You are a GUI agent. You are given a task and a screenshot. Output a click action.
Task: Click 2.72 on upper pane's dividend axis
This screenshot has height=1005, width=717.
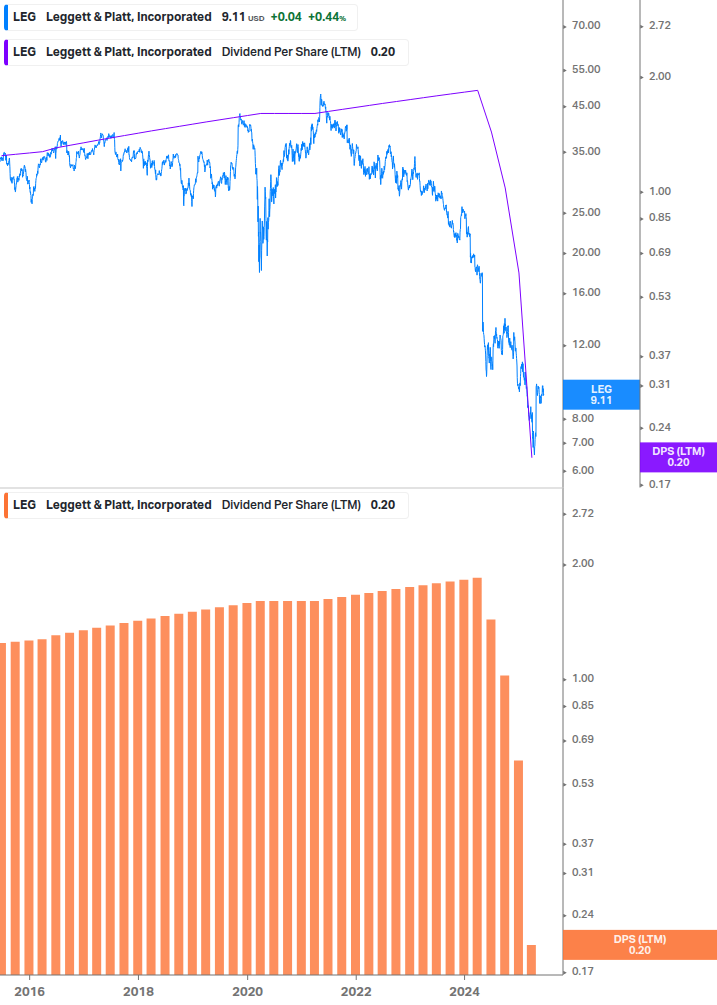click(x=659, y=26)
